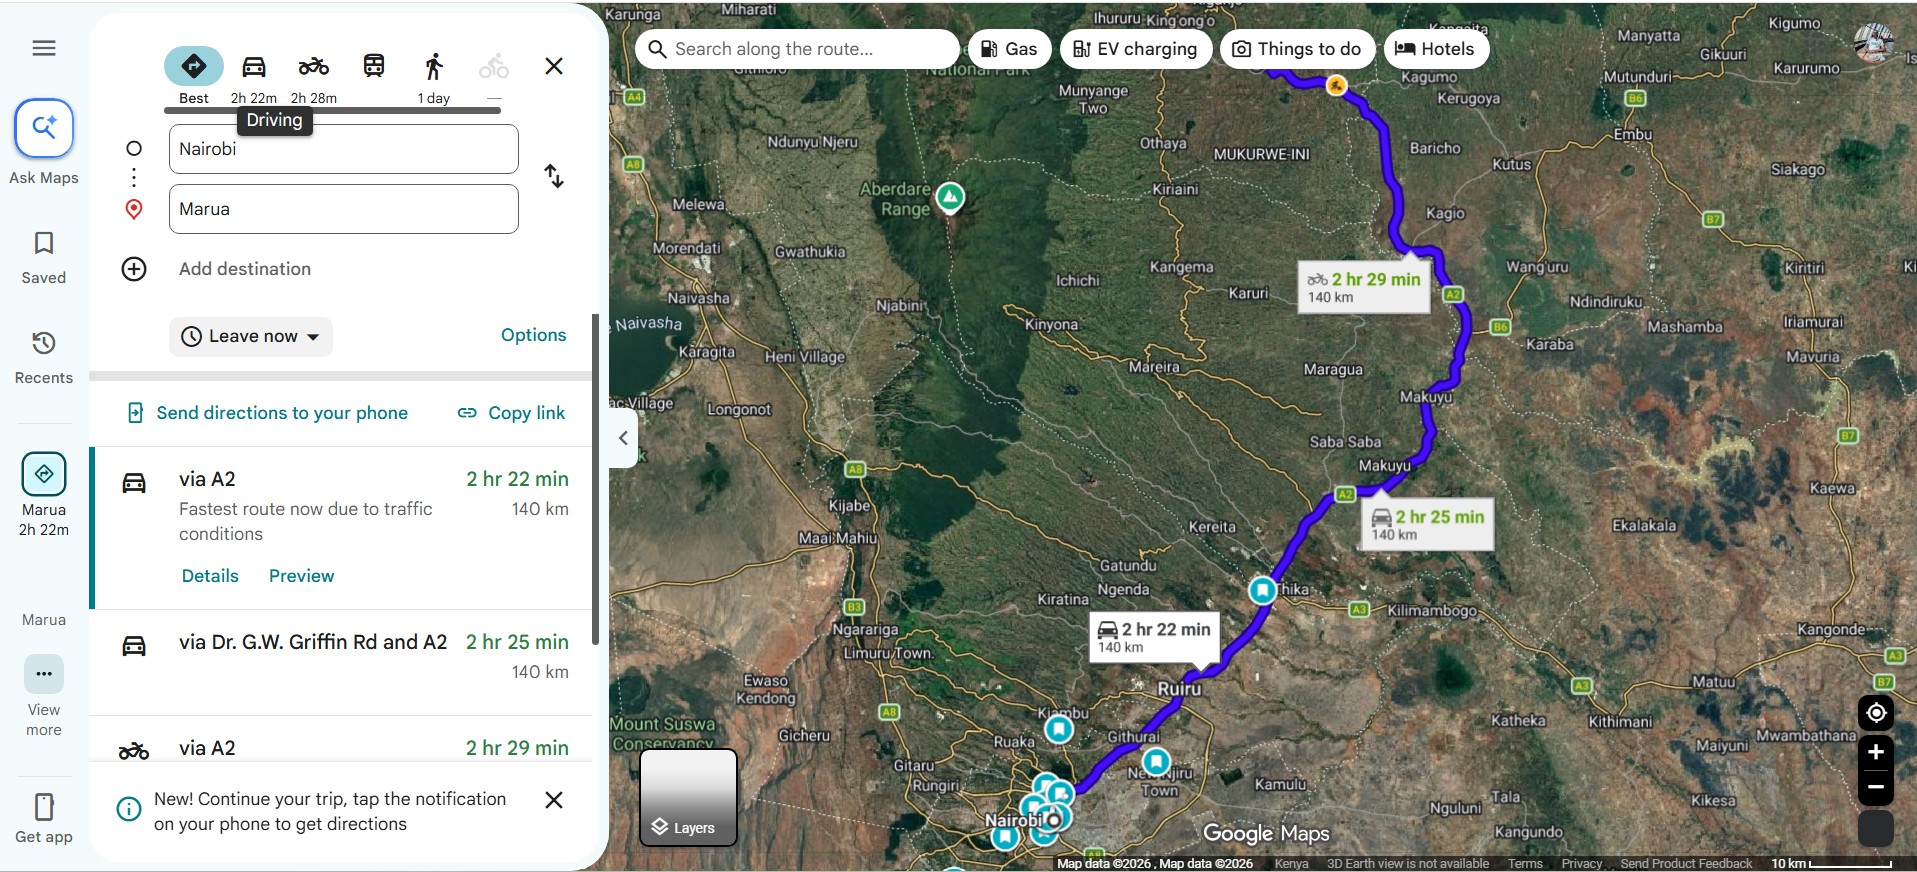Click the Search along the route field

[797, 49]
